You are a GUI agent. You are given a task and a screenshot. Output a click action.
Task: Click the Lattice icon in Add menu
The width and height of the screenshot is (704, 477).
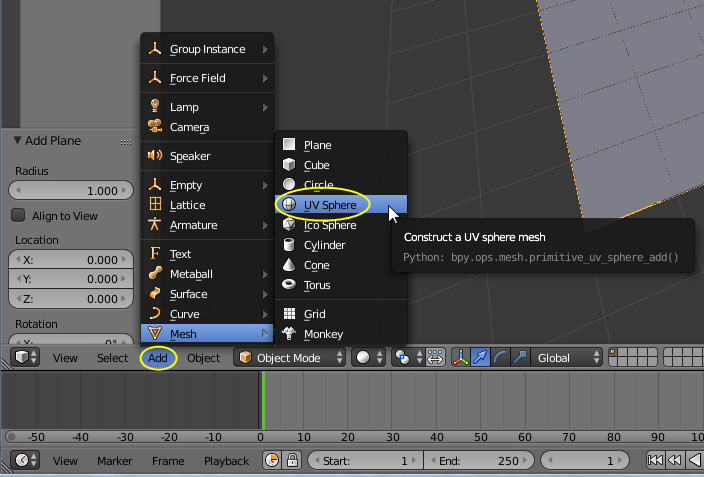pos(155,205)
